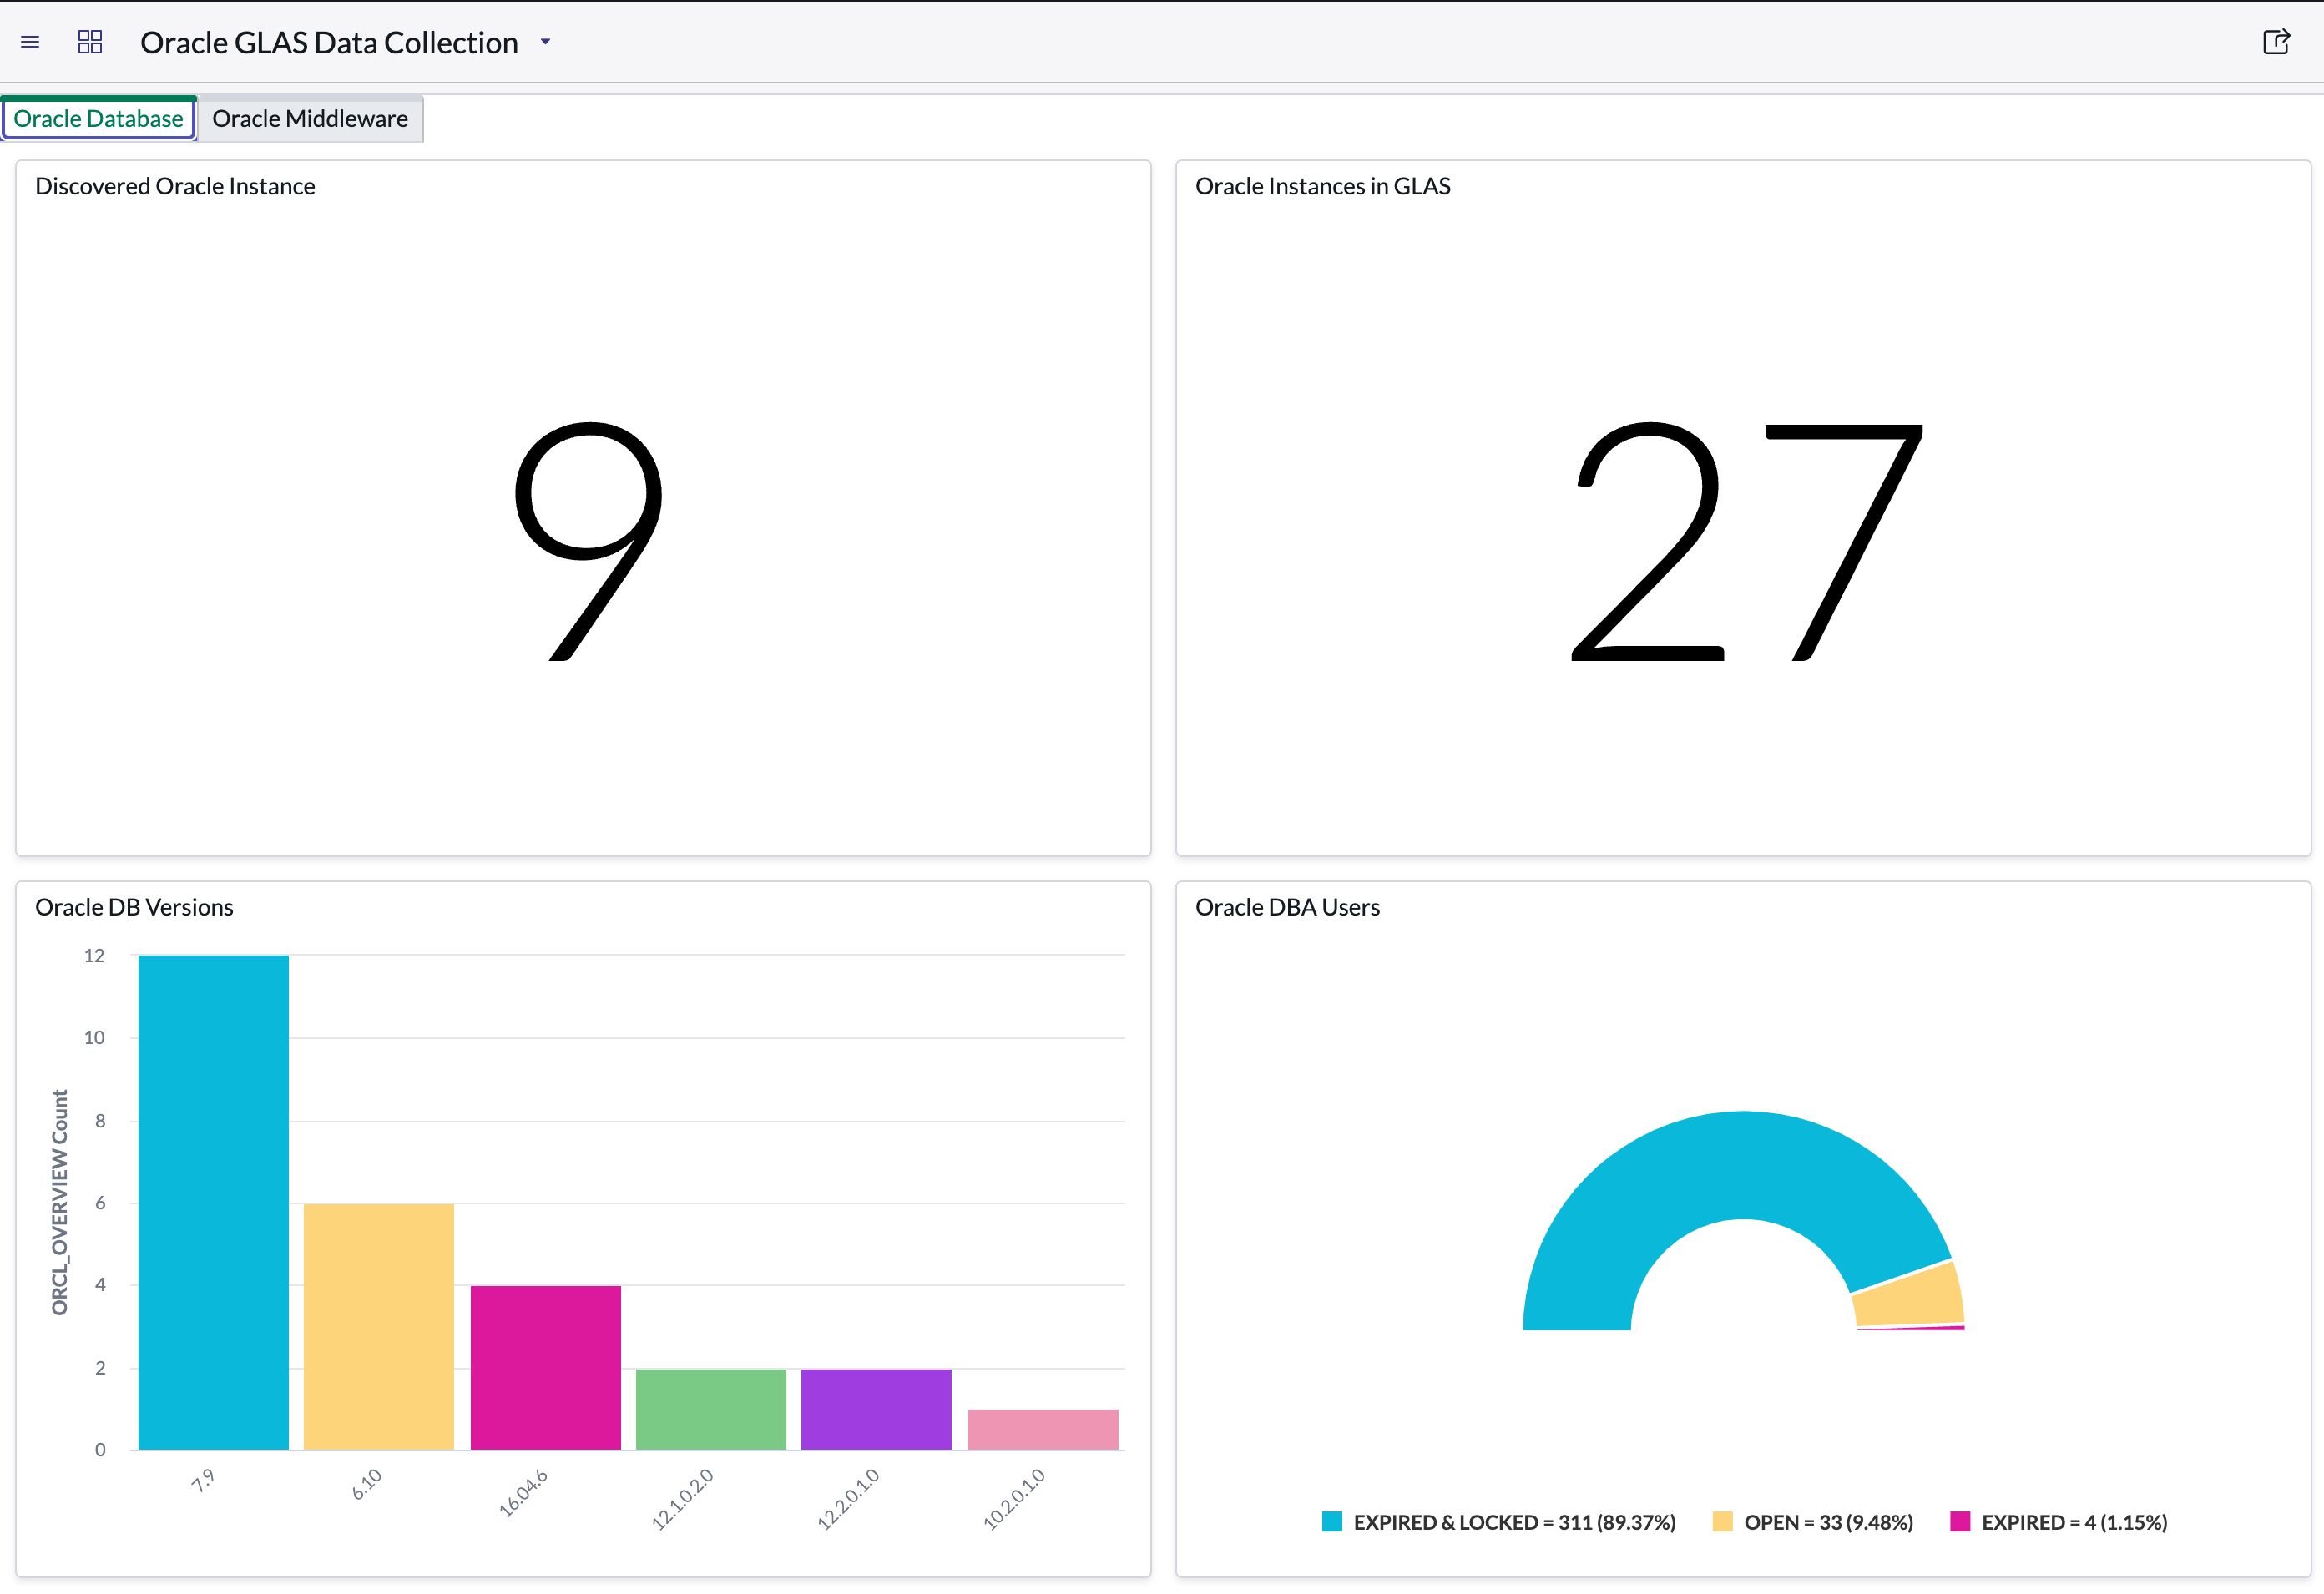The height and width of the screenshot is (1594, 2324).
Task: Select the 10.2.0.1.0 version bar
Action: pyautogui.click(x=1043, y=1429)
